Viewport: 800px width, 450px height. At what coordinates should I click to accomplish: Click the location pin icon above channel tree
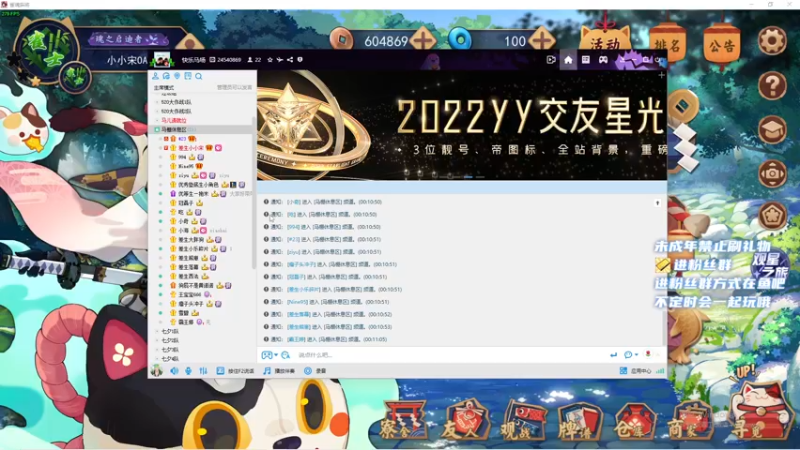pos(177,76)
